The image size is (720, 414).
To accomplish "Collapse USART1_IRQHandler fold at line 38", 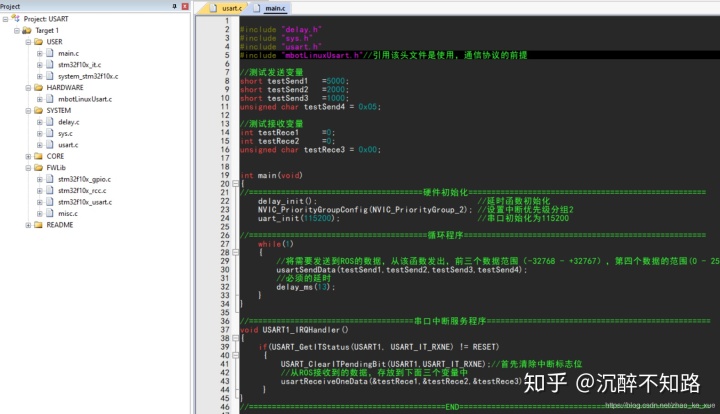I will [235, 338].
